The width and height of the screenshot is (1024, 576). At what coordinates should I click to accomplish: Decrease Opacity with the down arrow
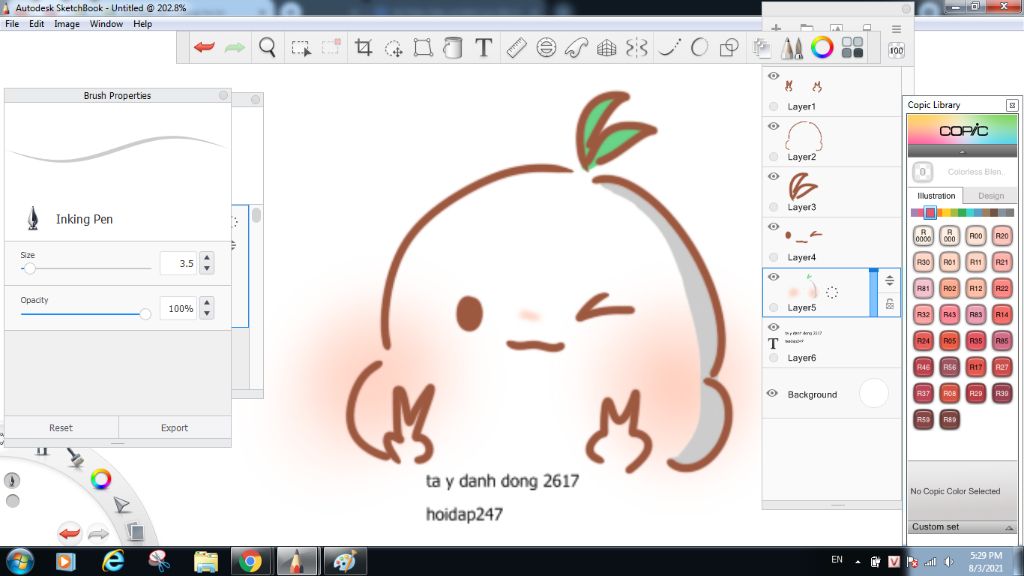pos(207,313)
